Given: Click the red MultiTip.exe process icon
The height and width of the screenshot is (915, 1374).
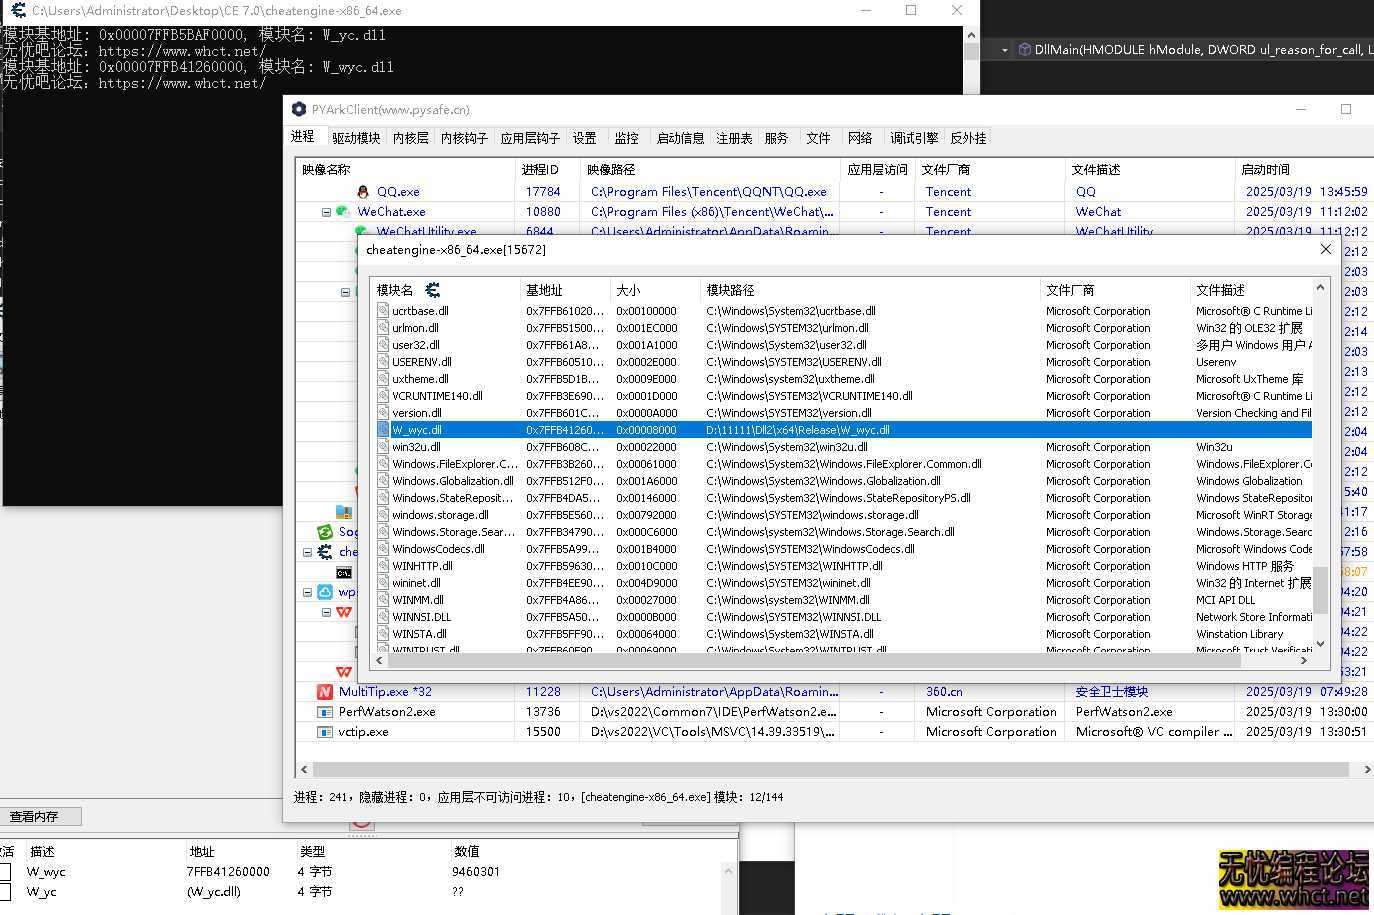Looking at the screenshot, I should coord(324,692).
